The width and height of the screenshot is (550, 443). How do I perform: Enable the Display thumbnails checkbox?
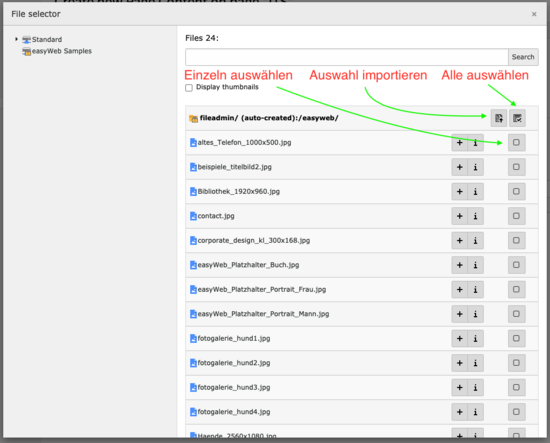(x=189, y=88)
